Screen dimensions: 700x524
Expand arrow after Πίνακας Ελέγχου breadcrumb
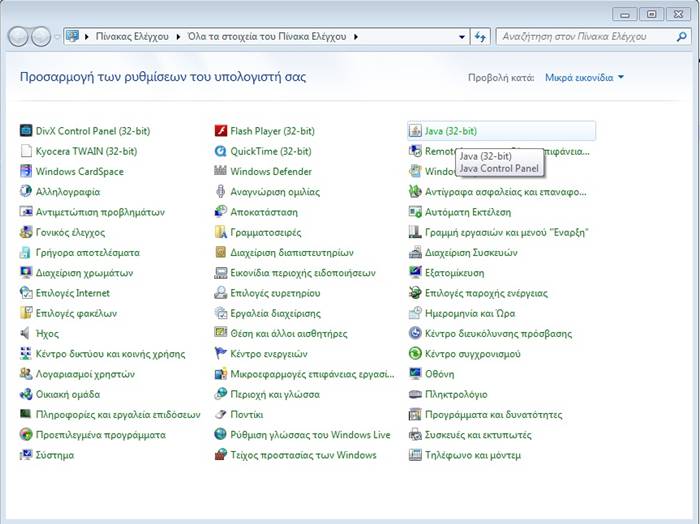click(178, 37)
